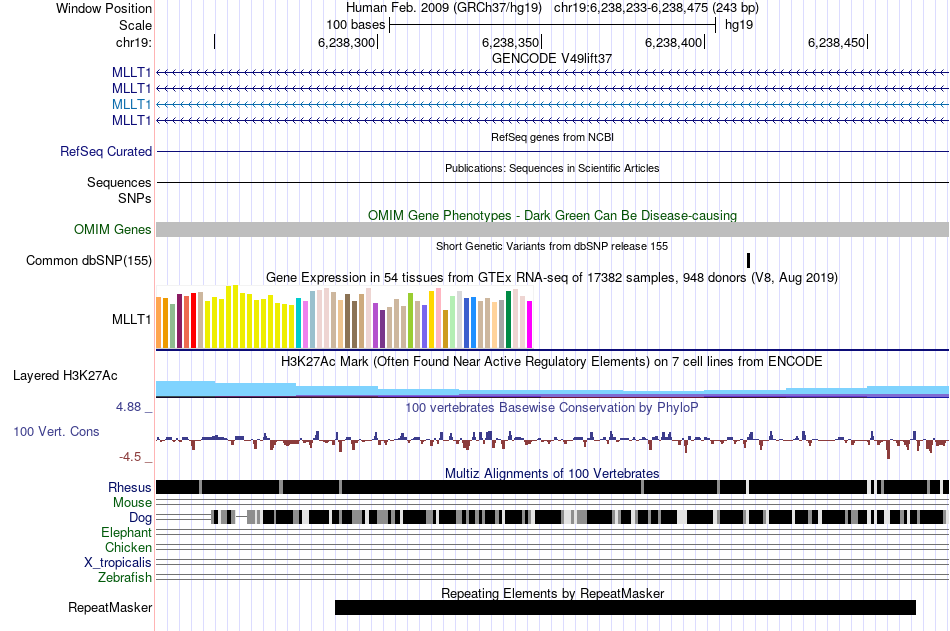Open the GENCODE V49lift37 track title
Screen dimensions: 950x631
click(552, 58)
